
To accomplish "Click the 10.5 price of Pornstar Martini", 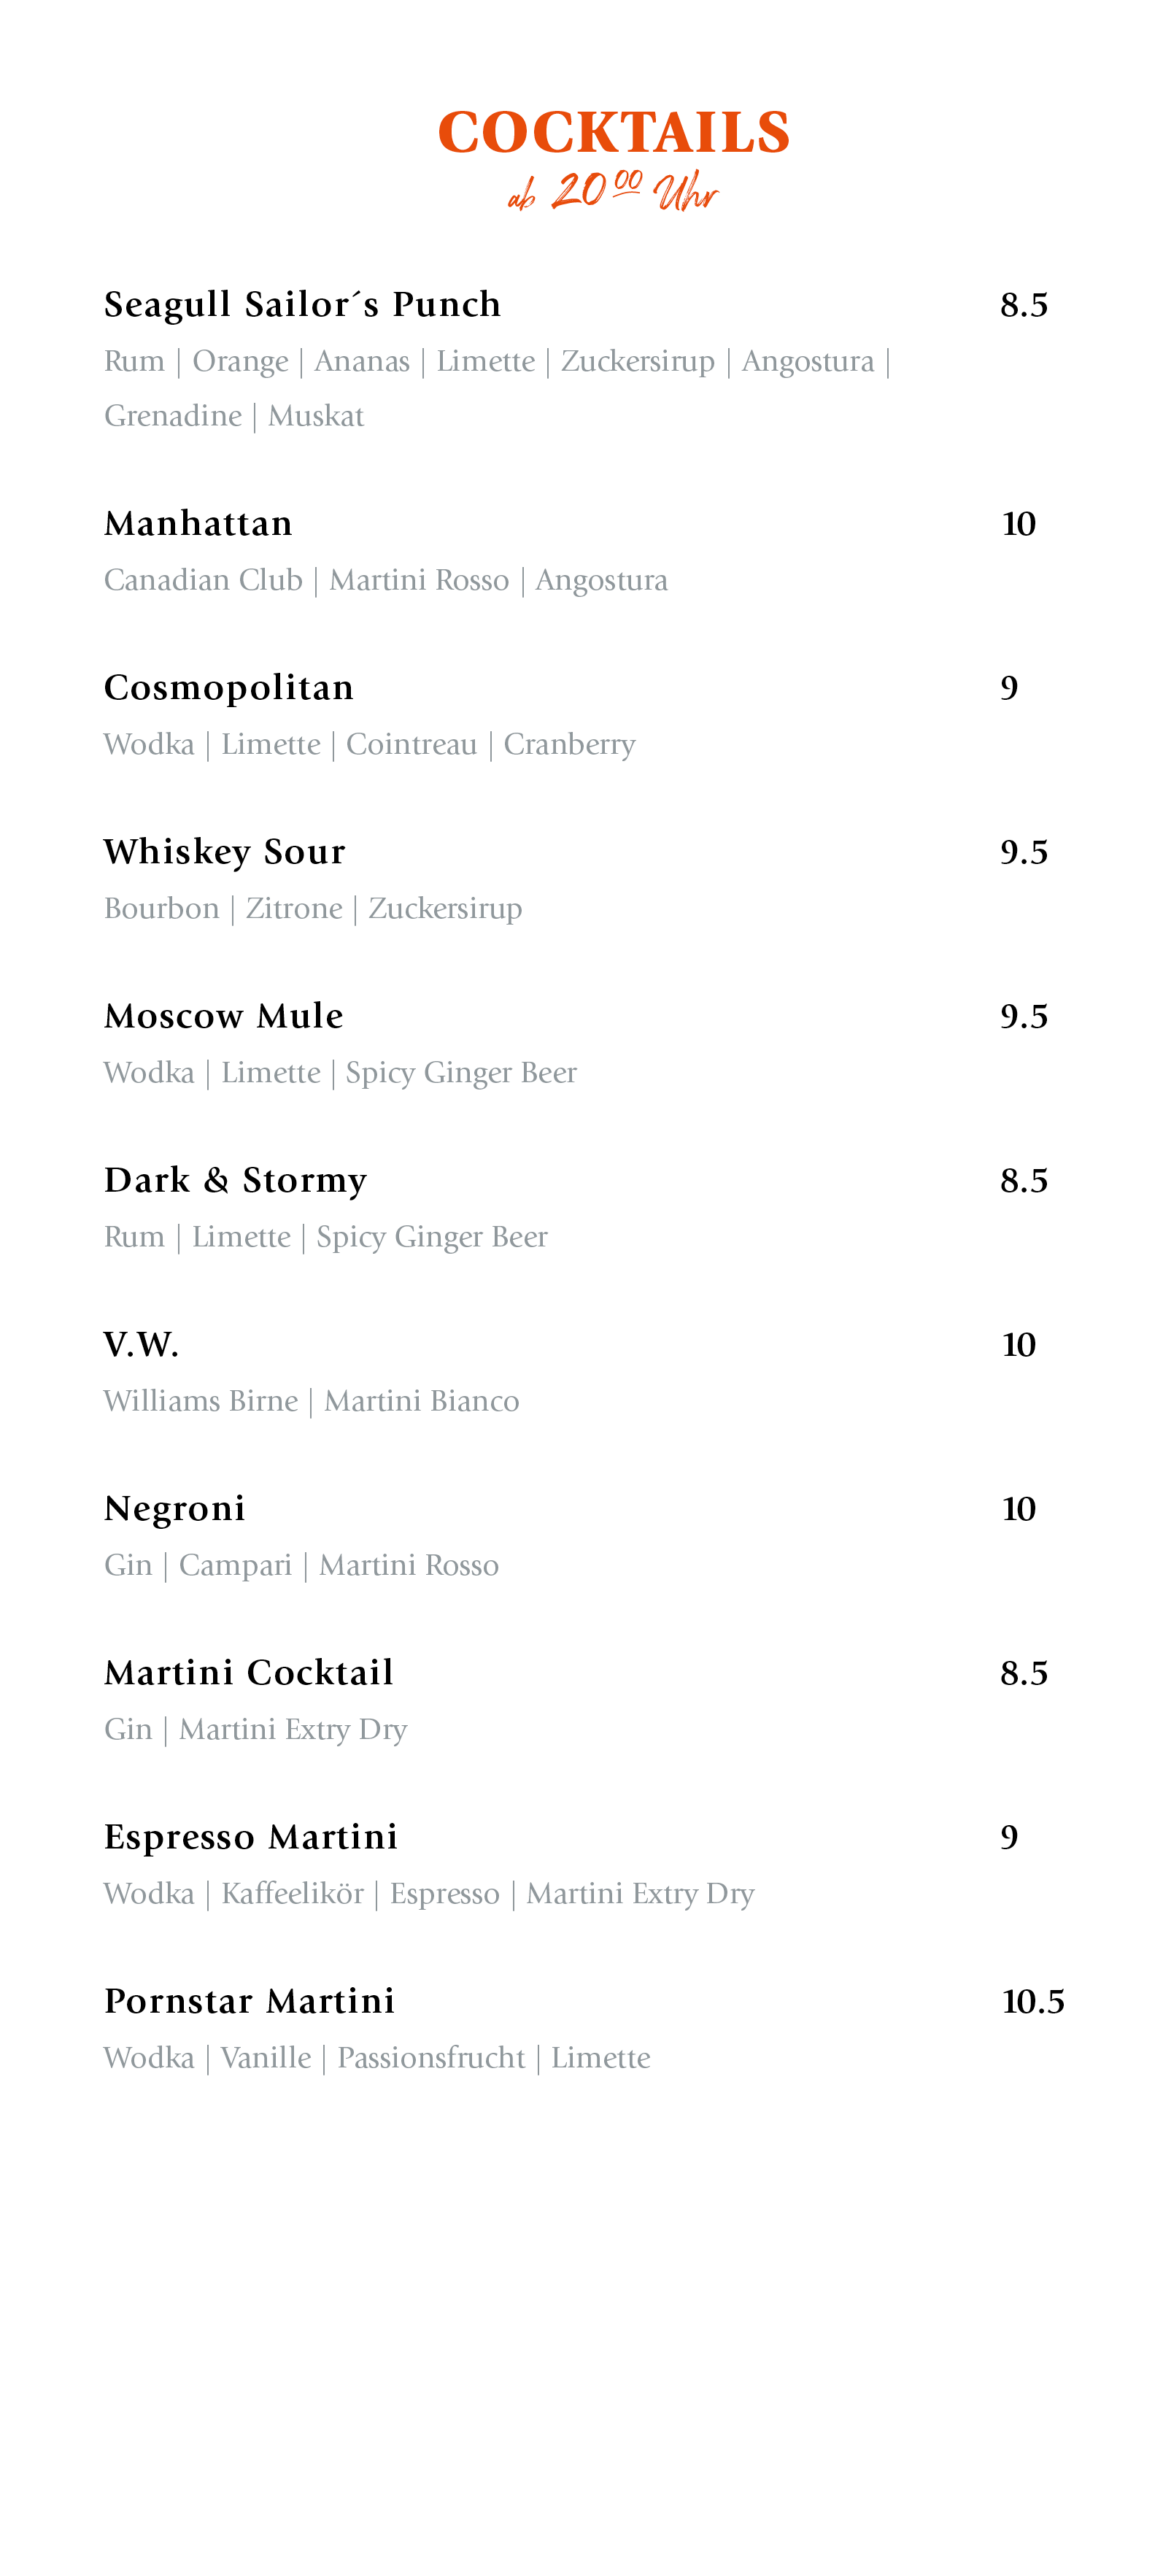I will pos(1033,2001).
